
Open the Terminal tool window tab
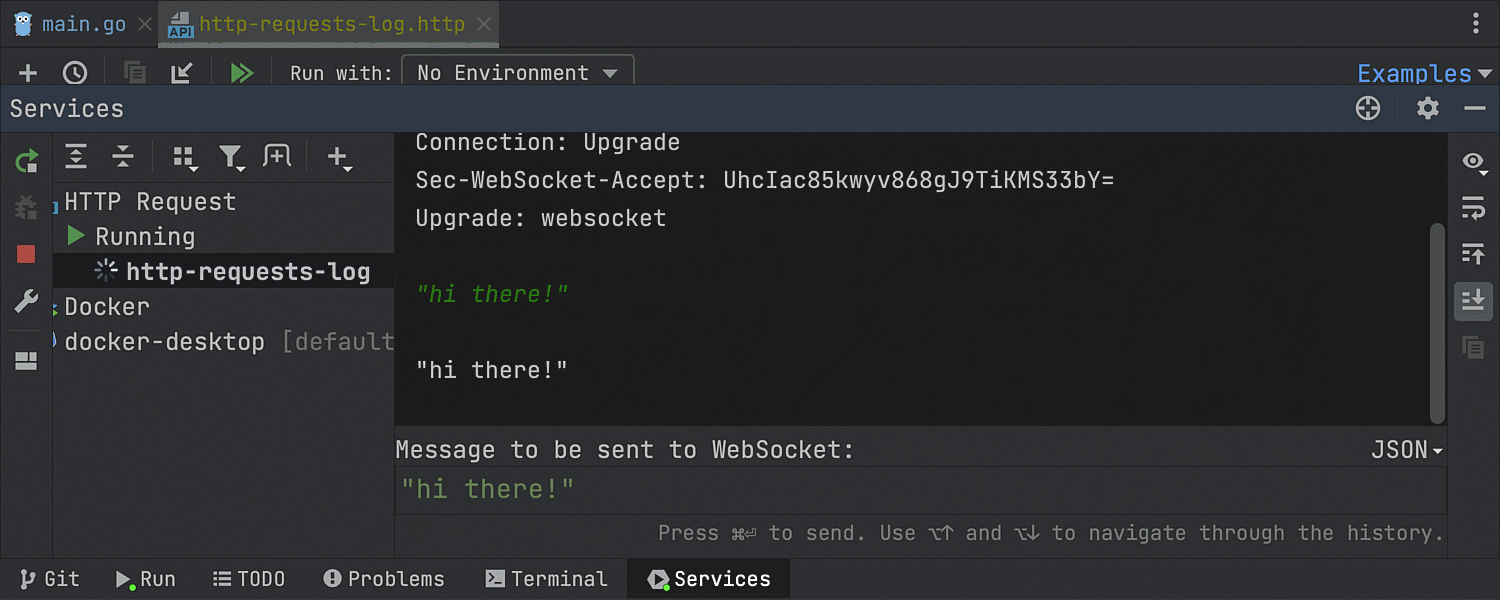(546, 579)
